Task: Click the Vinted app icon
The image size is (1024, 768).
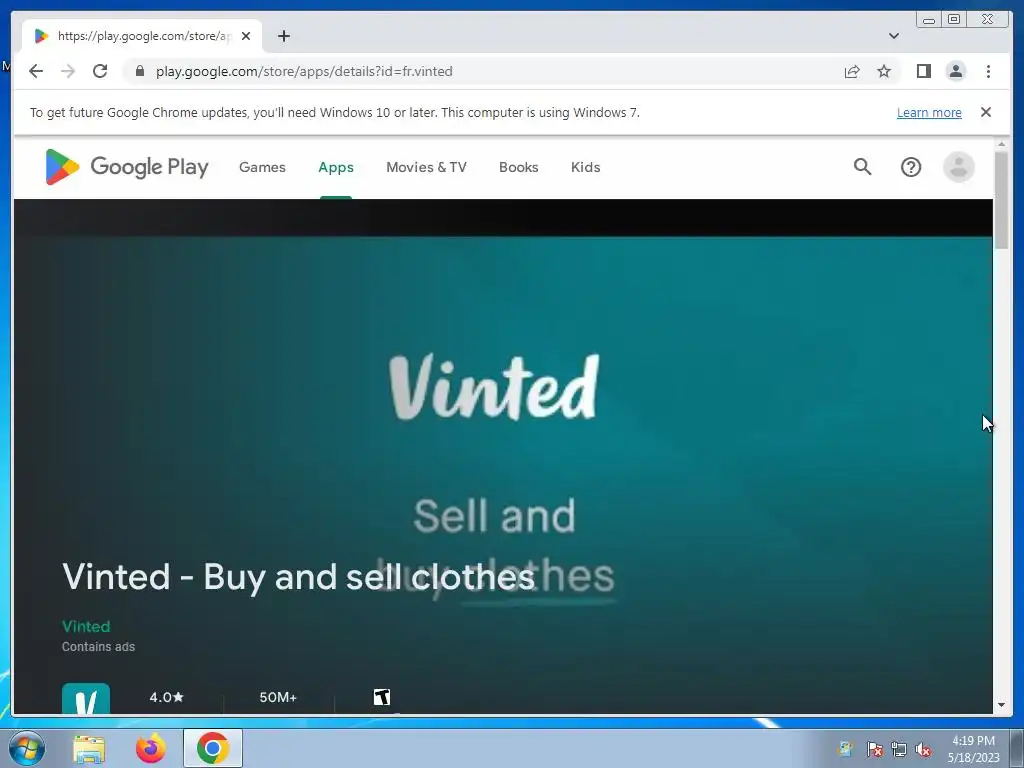Action: [86, 698]
